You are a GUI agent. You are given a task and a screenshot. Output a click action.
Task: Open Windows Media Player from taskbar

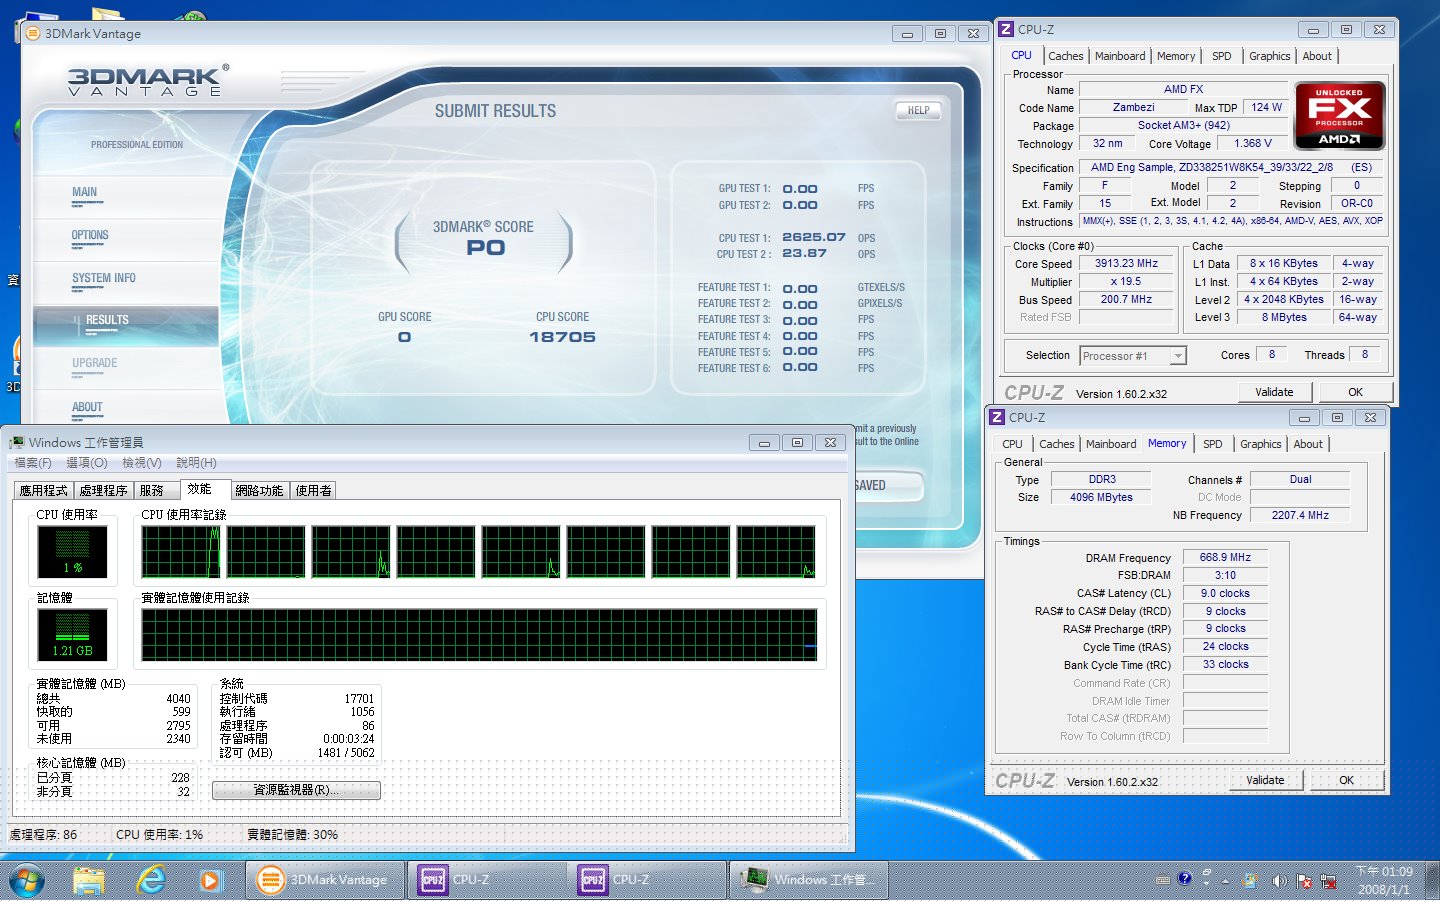click(209, 880)
